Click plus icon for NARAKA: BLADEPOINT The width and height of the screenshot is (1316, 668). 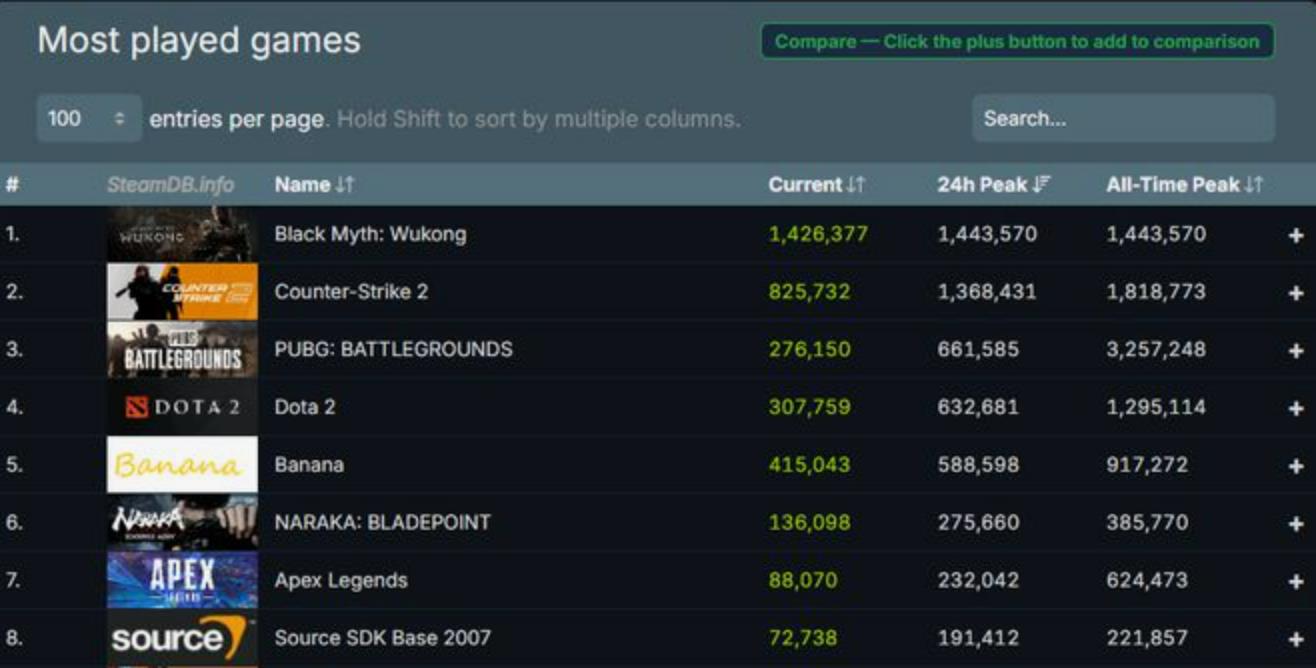coord(1296,523)
